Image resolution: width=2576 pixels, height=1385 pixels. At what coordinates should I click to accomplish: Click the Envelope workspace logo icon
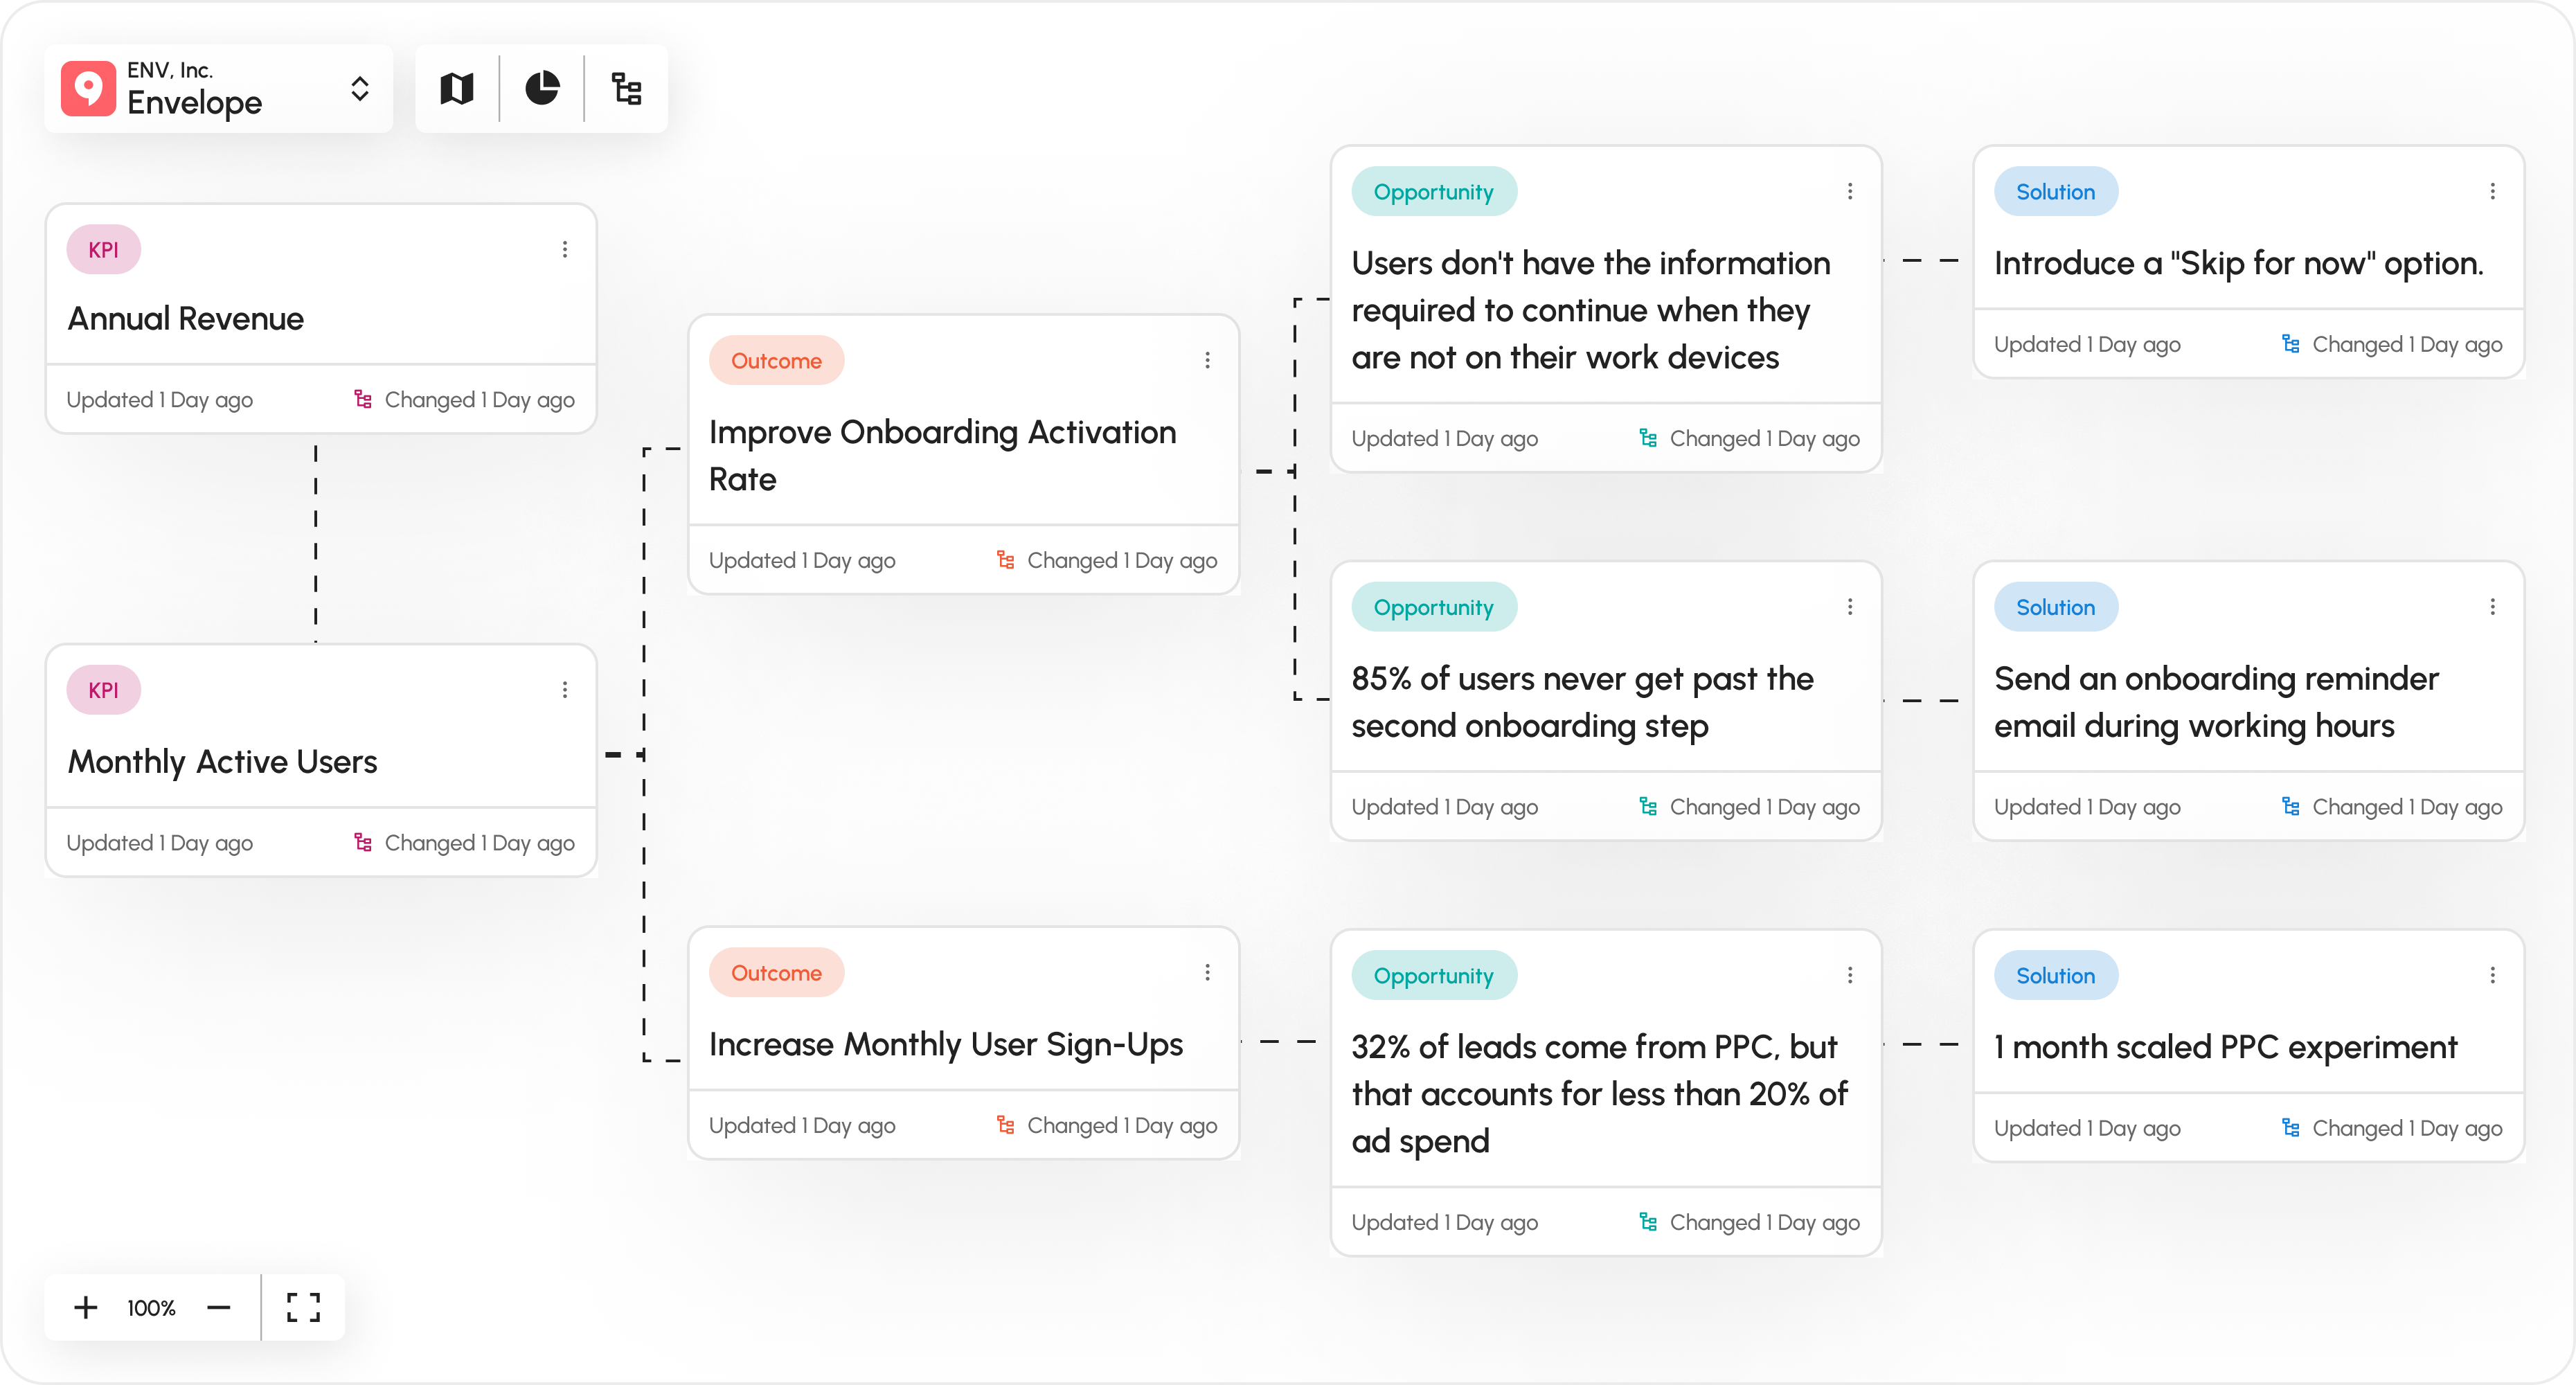(88, 89)
